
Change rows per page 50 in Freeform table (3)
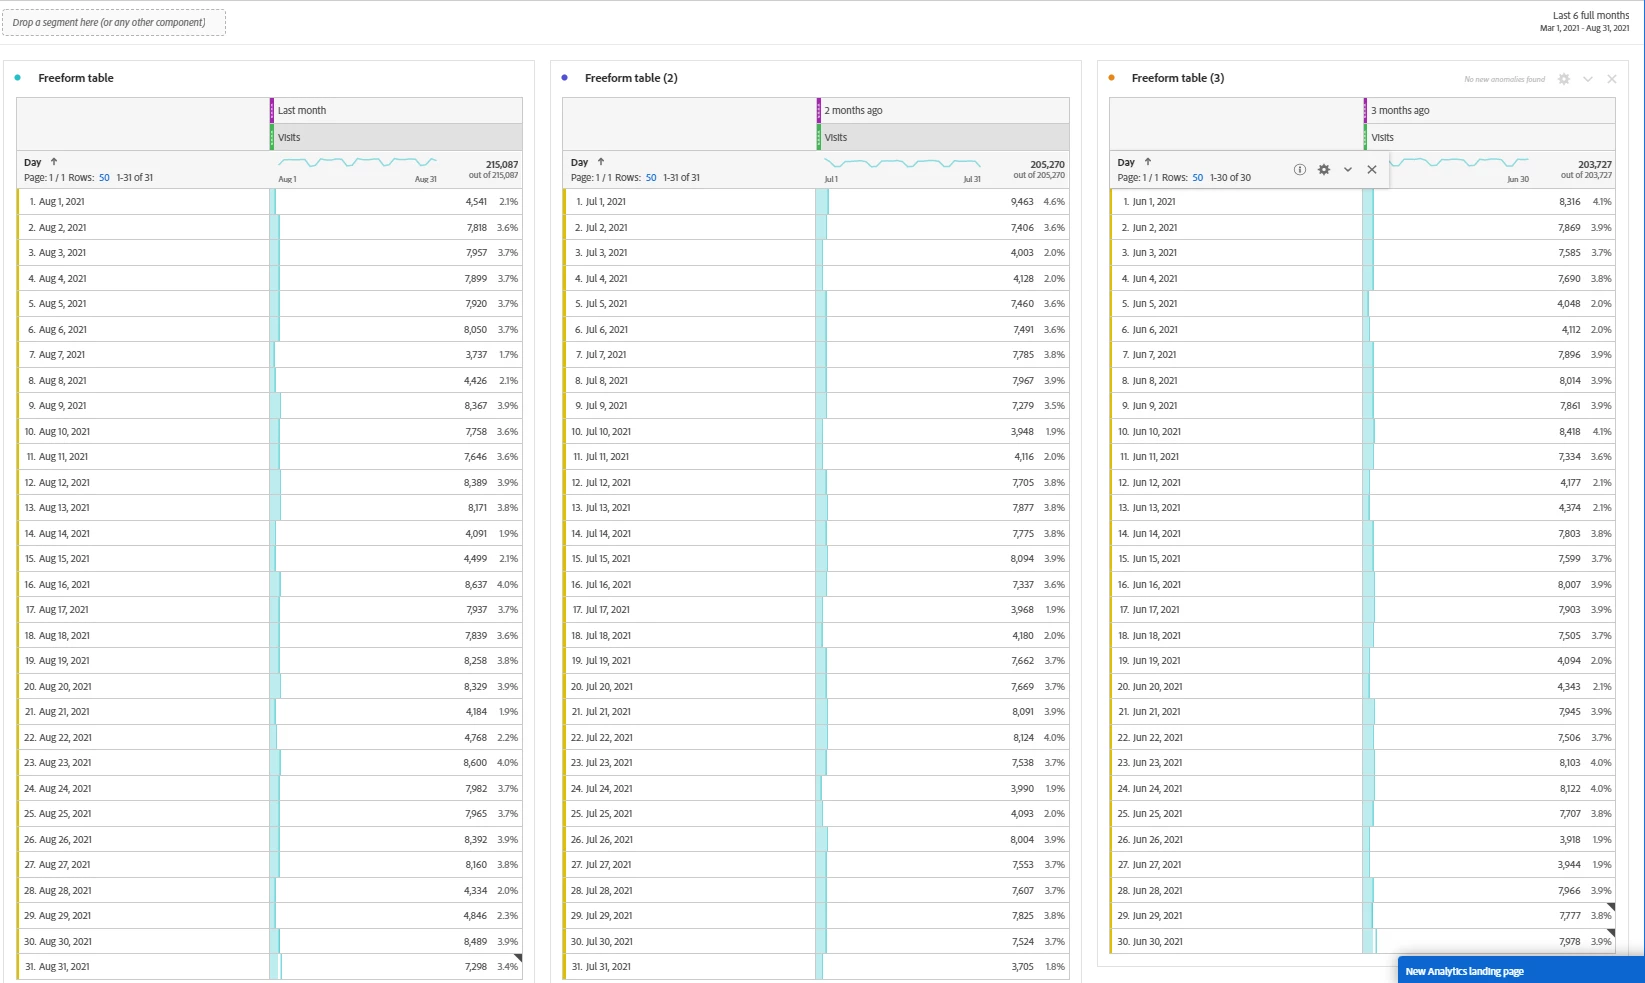tap(1198, 178)
